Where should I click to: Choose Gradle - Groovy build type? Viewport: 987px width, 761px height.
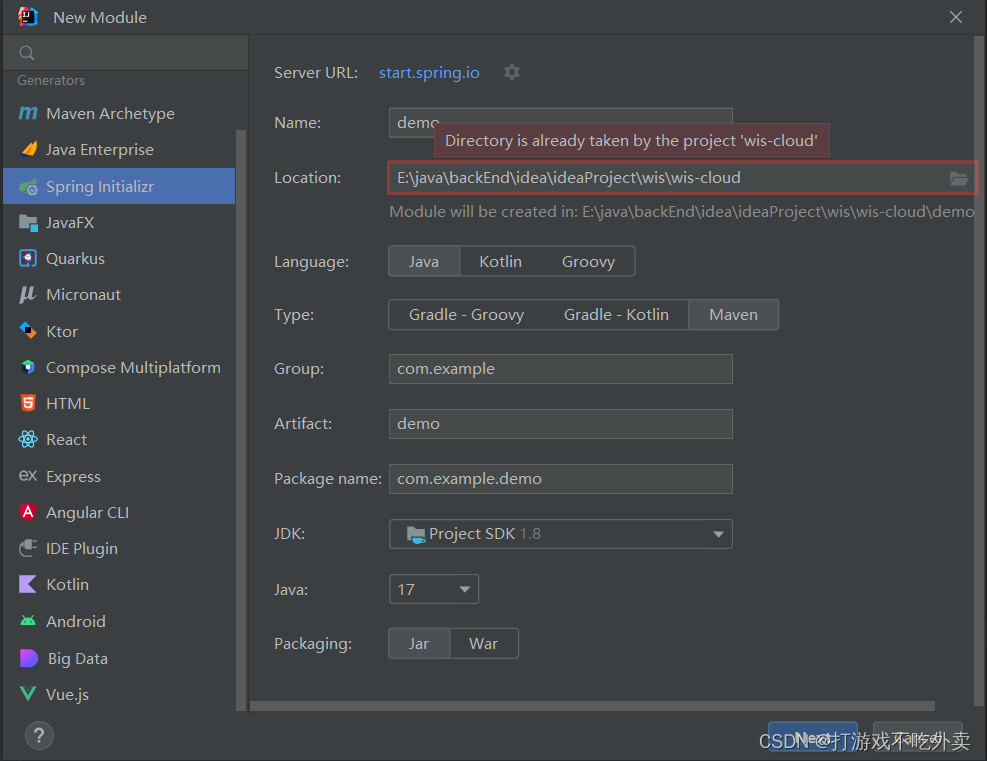(x=466, y=315)
